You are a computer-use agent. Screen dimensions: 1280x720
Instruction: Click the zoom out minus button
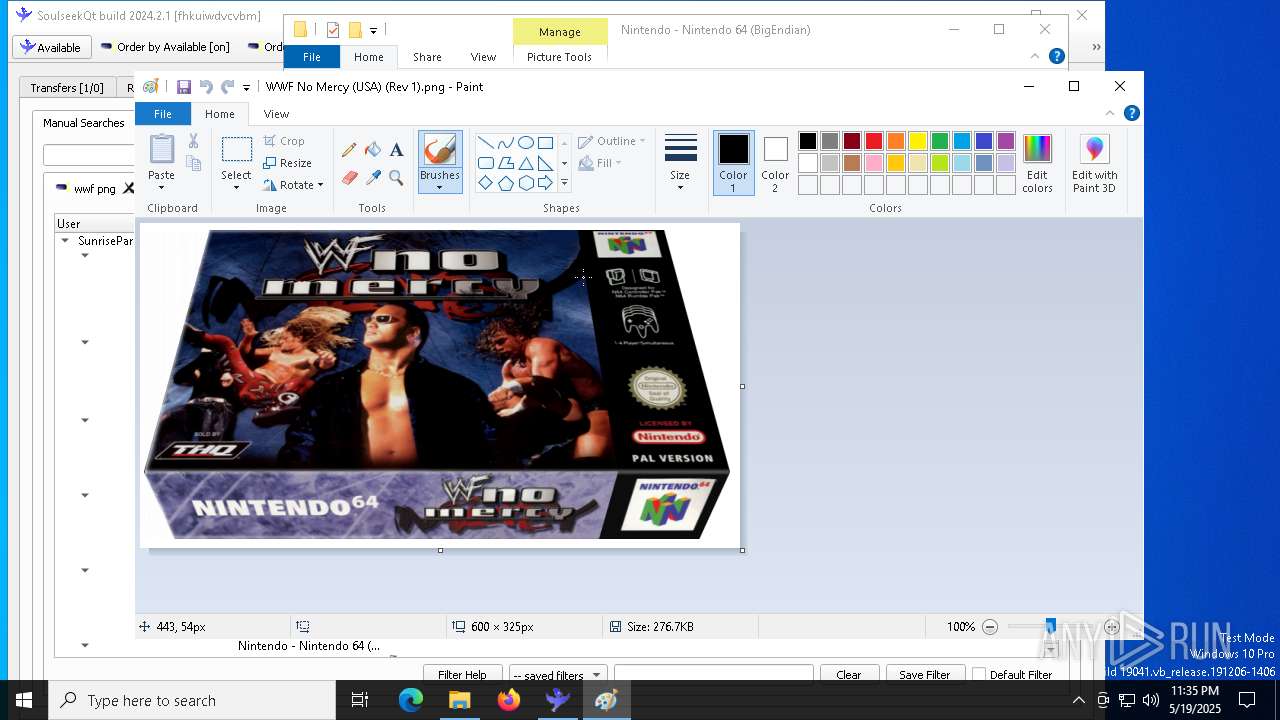click(989, 627)
